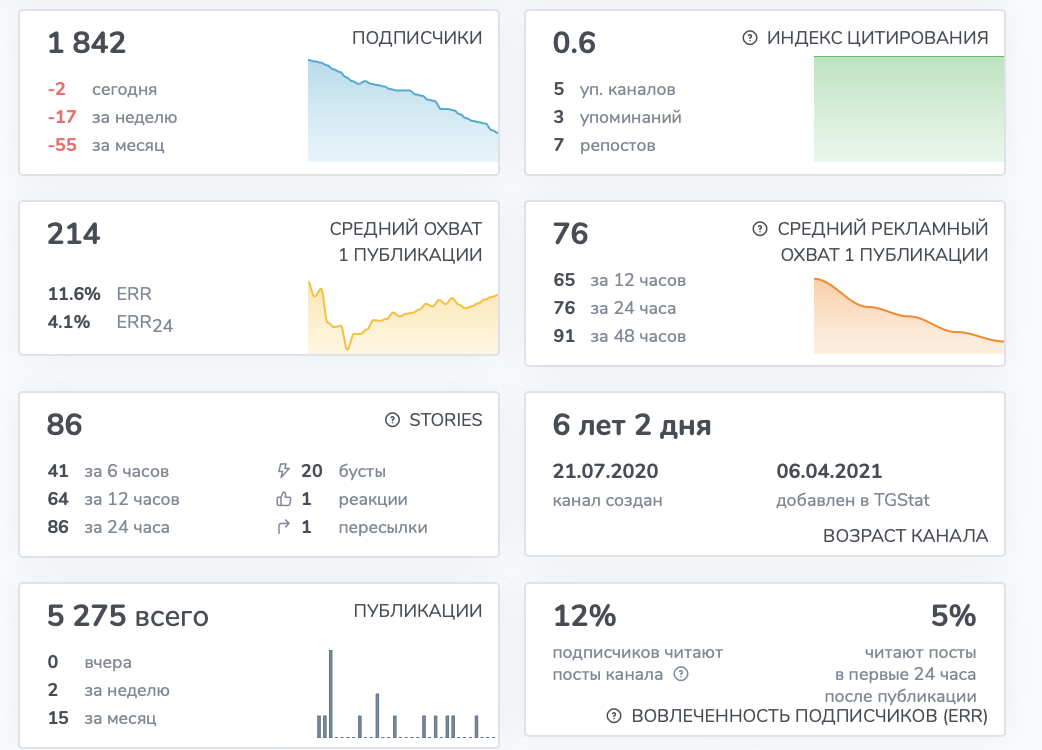The height and width of the screenshot is (750, 1042).
Task: Click help icon next to СРЕДНИЙ РЕКЛАМНЫЙ ОХВАТ
Action: point(760,229)
